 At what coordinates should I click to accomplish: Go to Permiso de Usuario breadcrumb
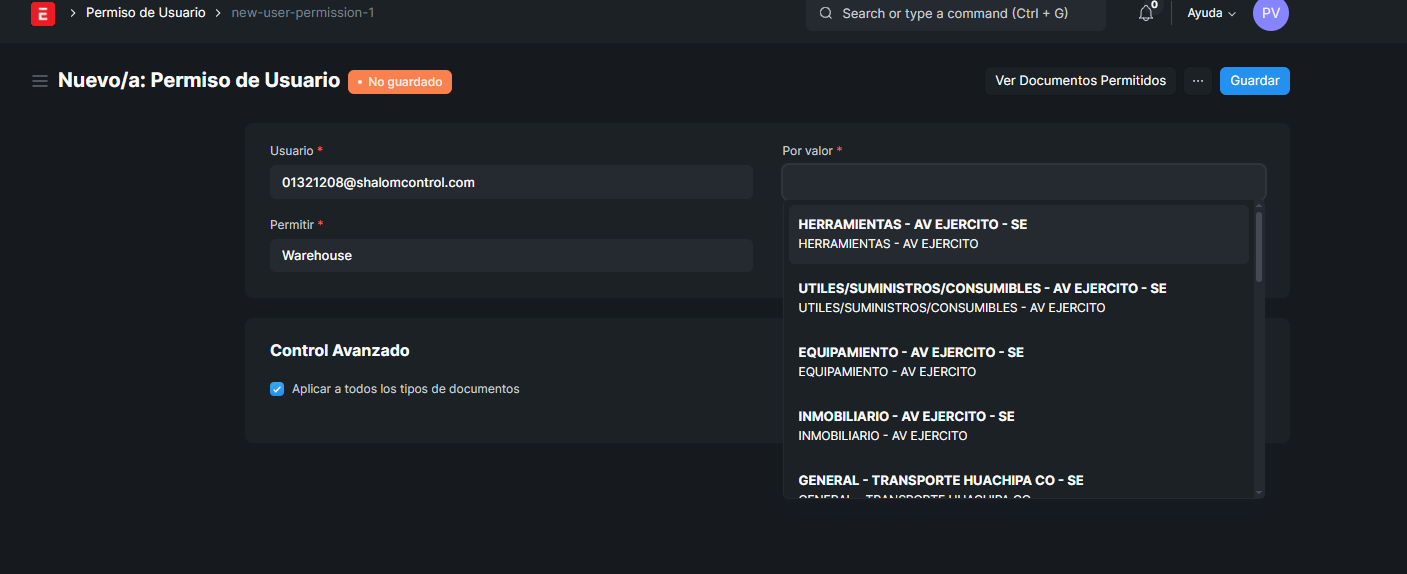tap(145, 13)
